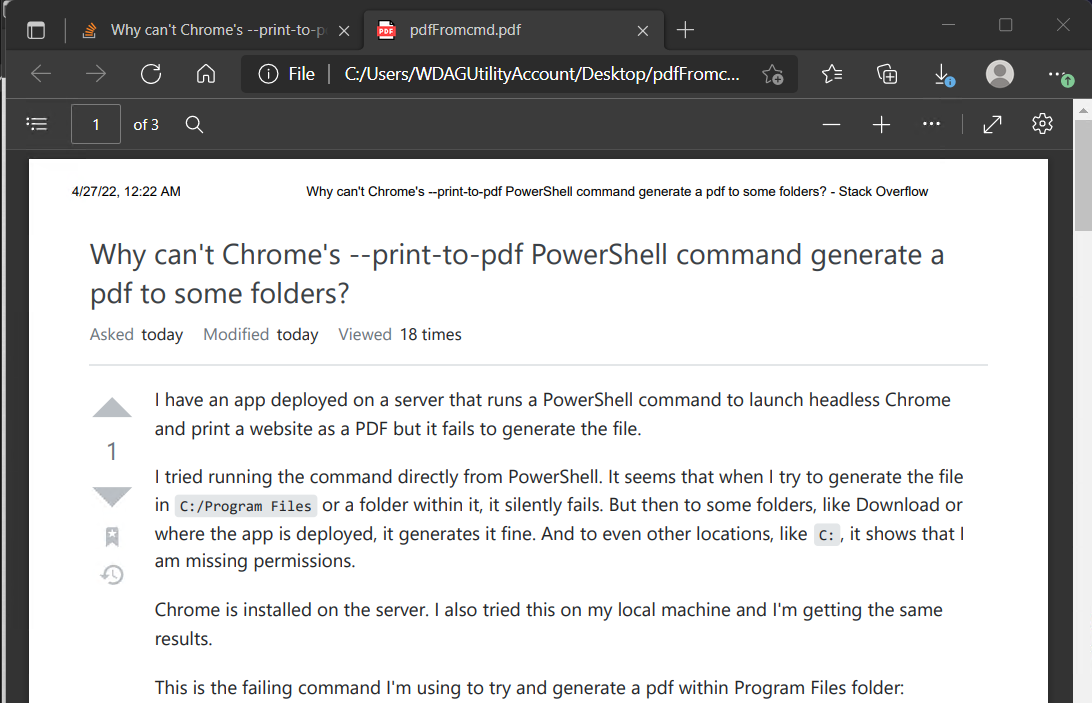Screen dimensions: 1092x703
Task: Open the user profile menu
Action: [999, 74]
